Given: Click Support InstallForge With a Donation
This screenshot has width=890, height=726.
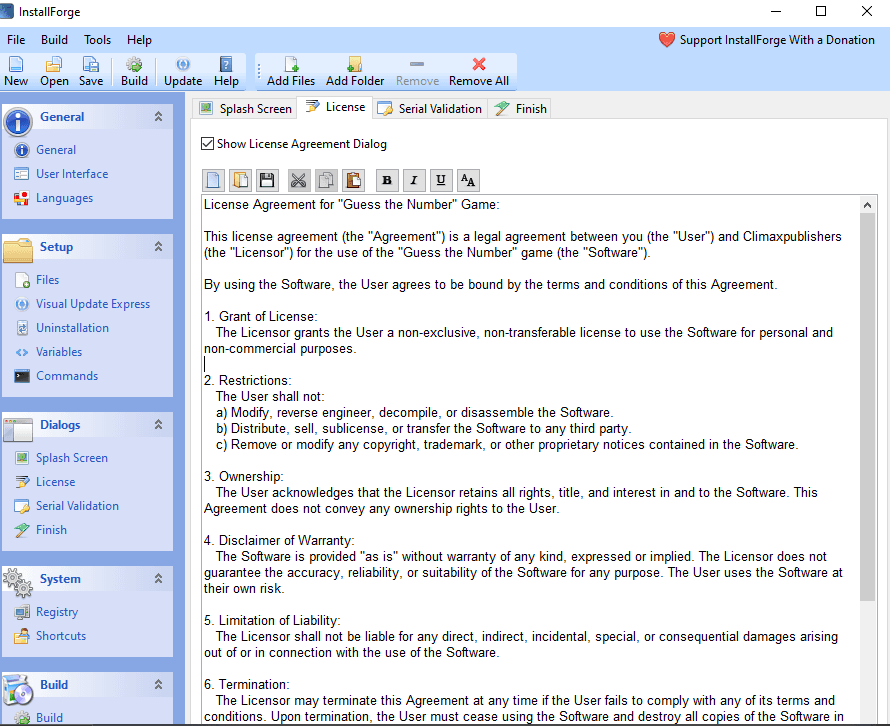Looking at the screenshot, I should [767, 40].
